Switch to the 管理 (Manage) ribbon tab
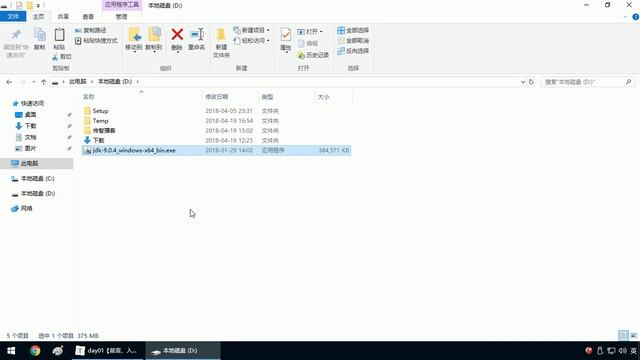Screen dimensions: 640x360 (121, 16)
